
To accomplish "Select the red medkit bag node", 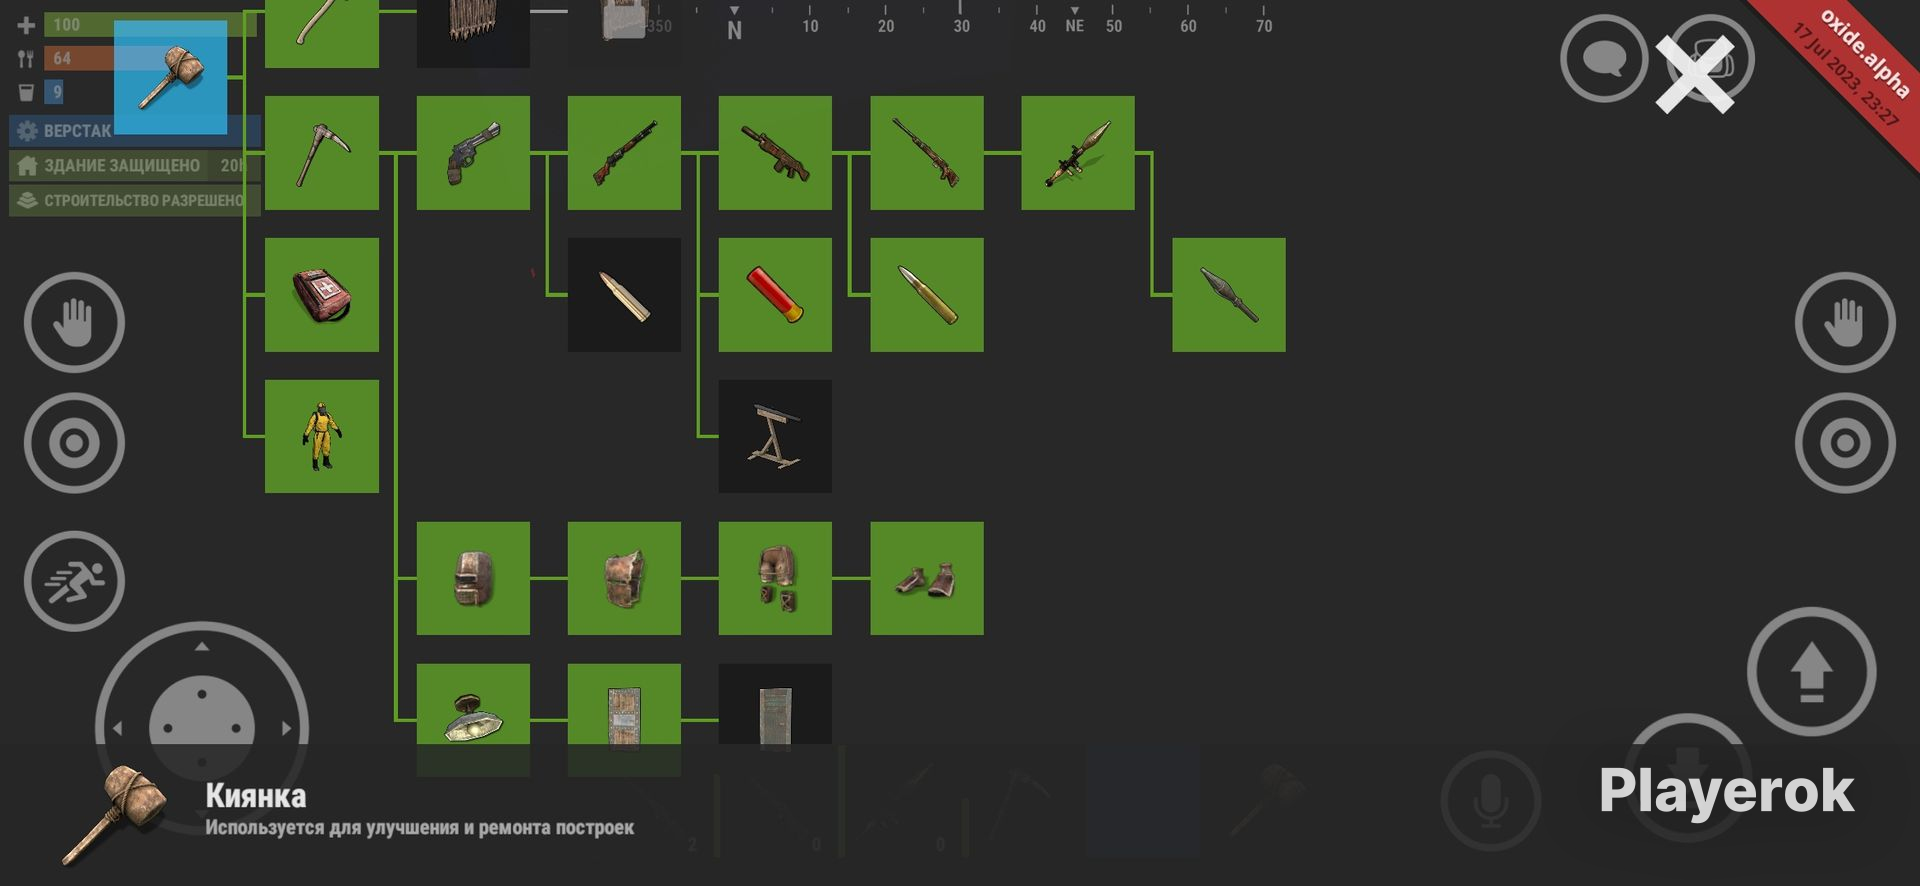I will pos(322,295).
